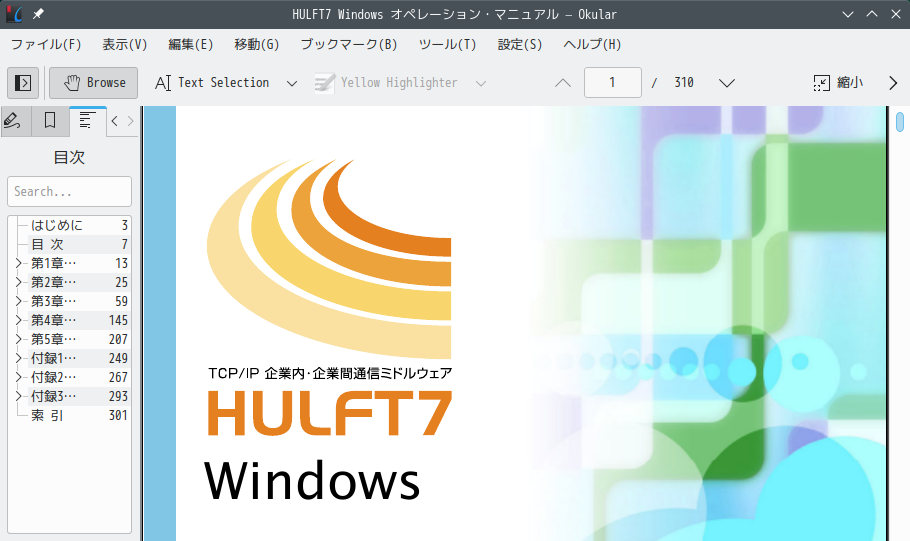Expand the 付録1 tree node
The image size is (910, 541).
click(19, 358)
